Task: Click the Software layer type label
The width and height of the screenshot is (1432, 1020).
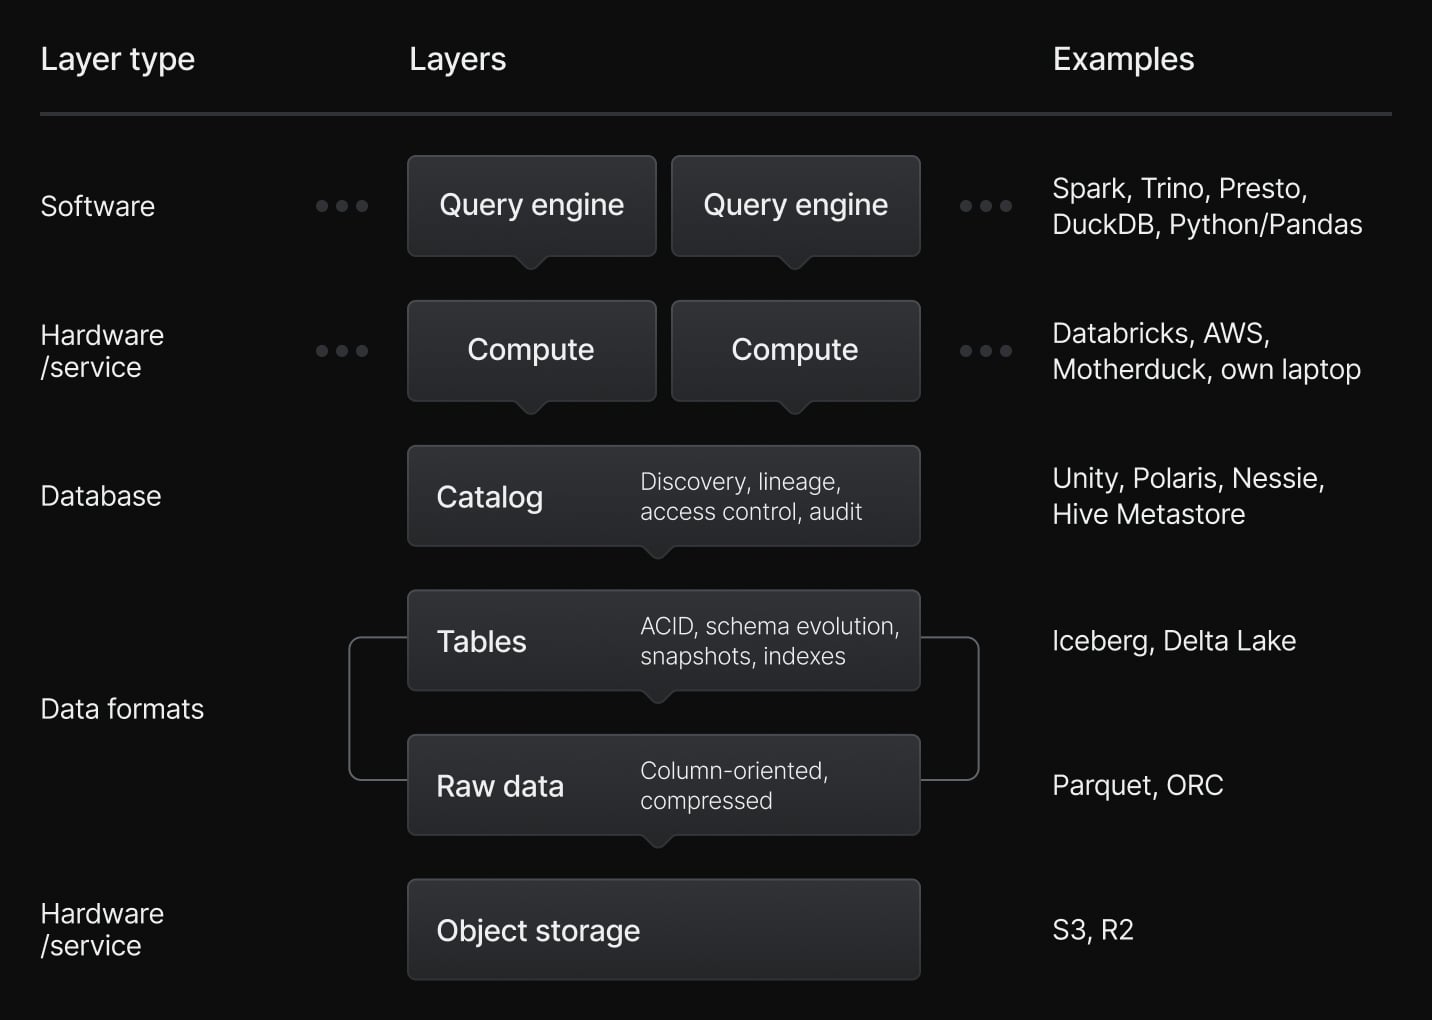Action: 97,206
